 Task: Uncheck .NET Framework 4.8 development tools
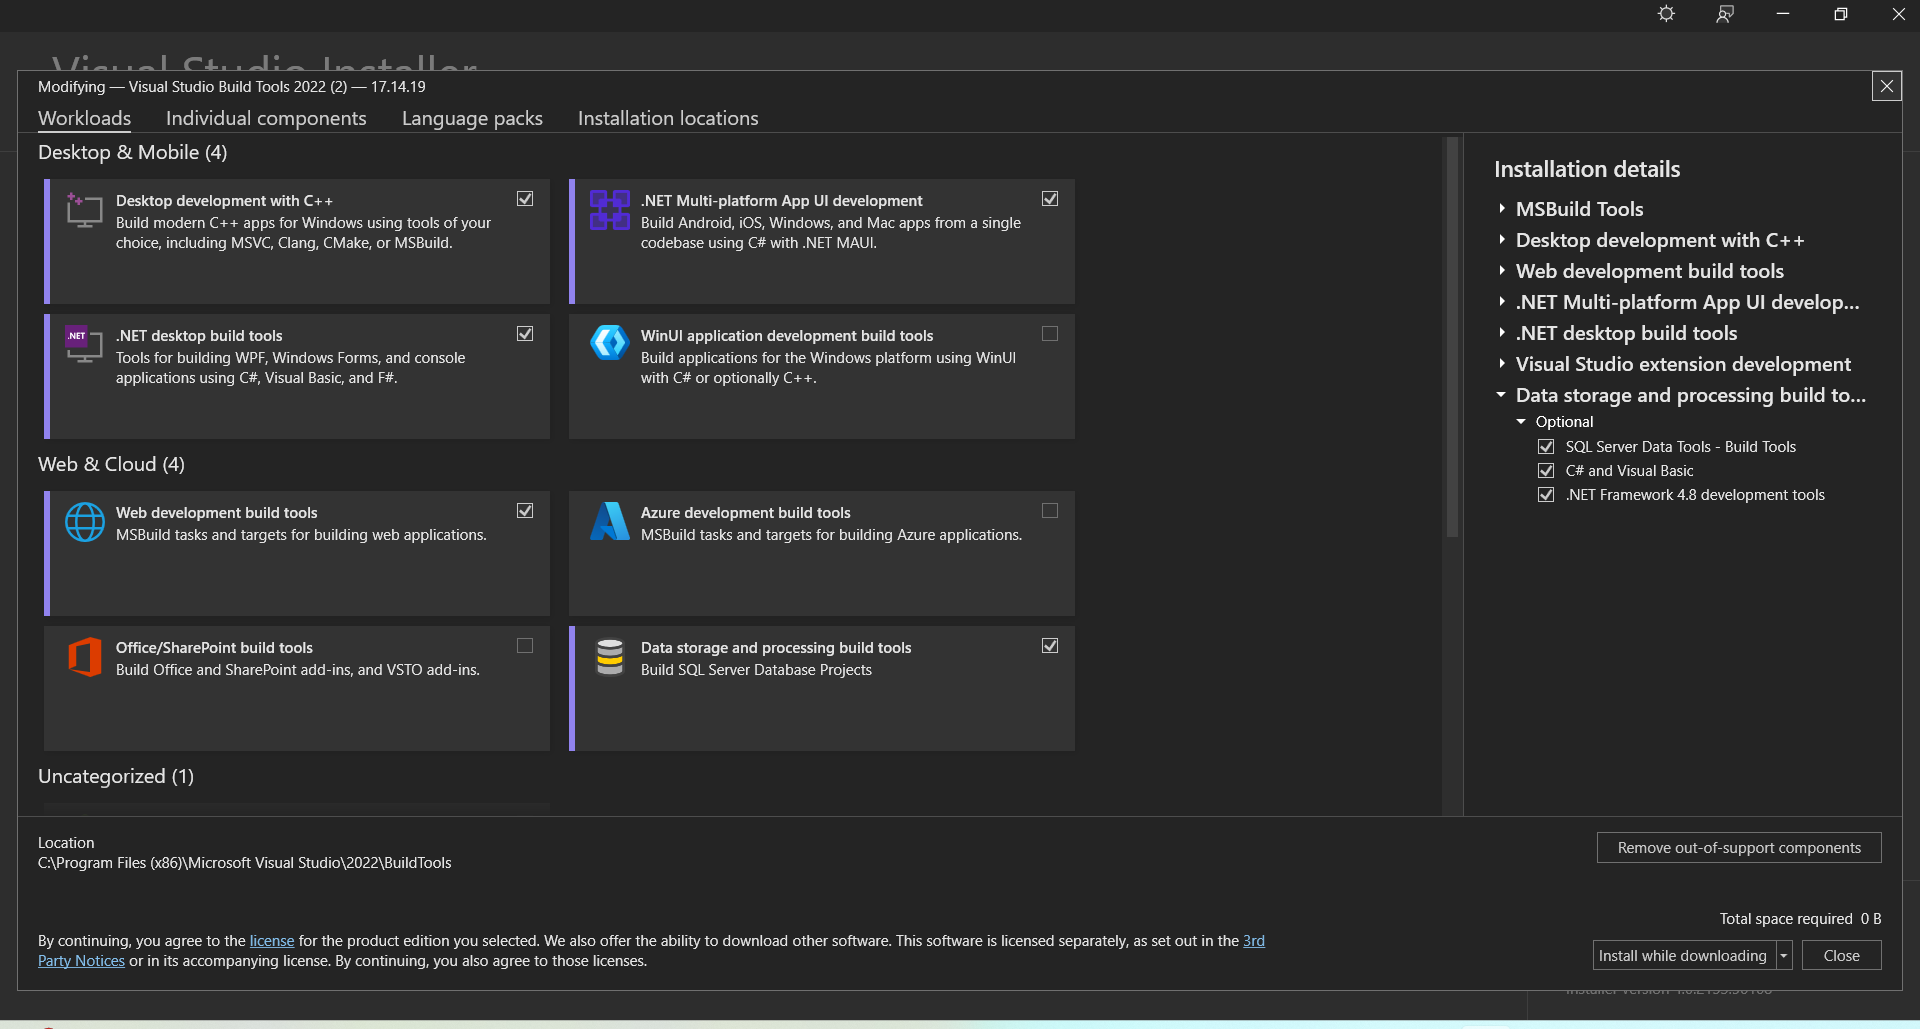(1546, 495)
